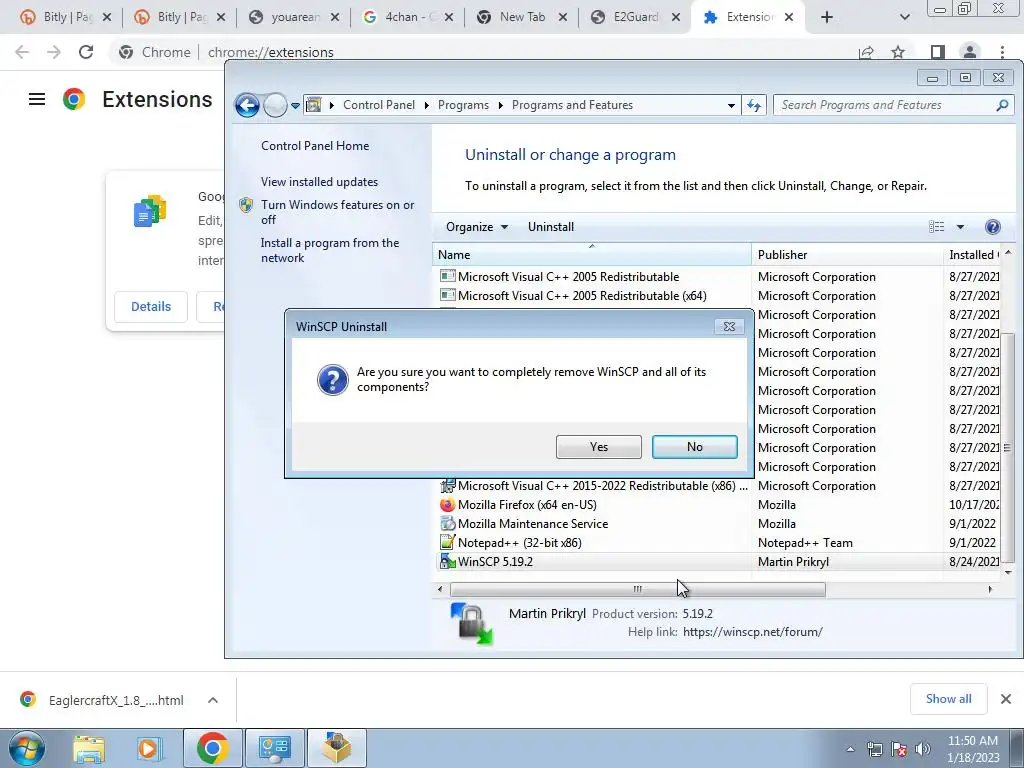Click Programs and Features breadcrumb segment

point(572,105)
